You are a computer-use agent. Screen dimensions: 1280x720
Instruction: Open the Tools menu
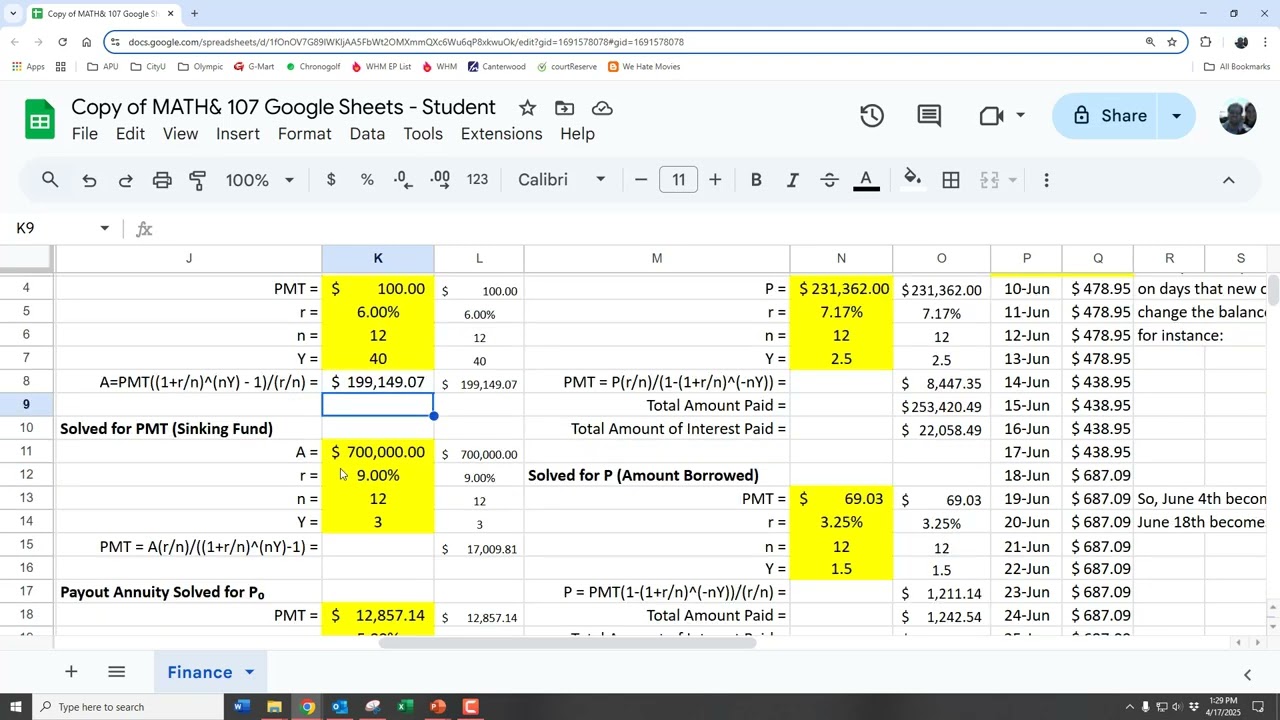(x=423, y=134)
